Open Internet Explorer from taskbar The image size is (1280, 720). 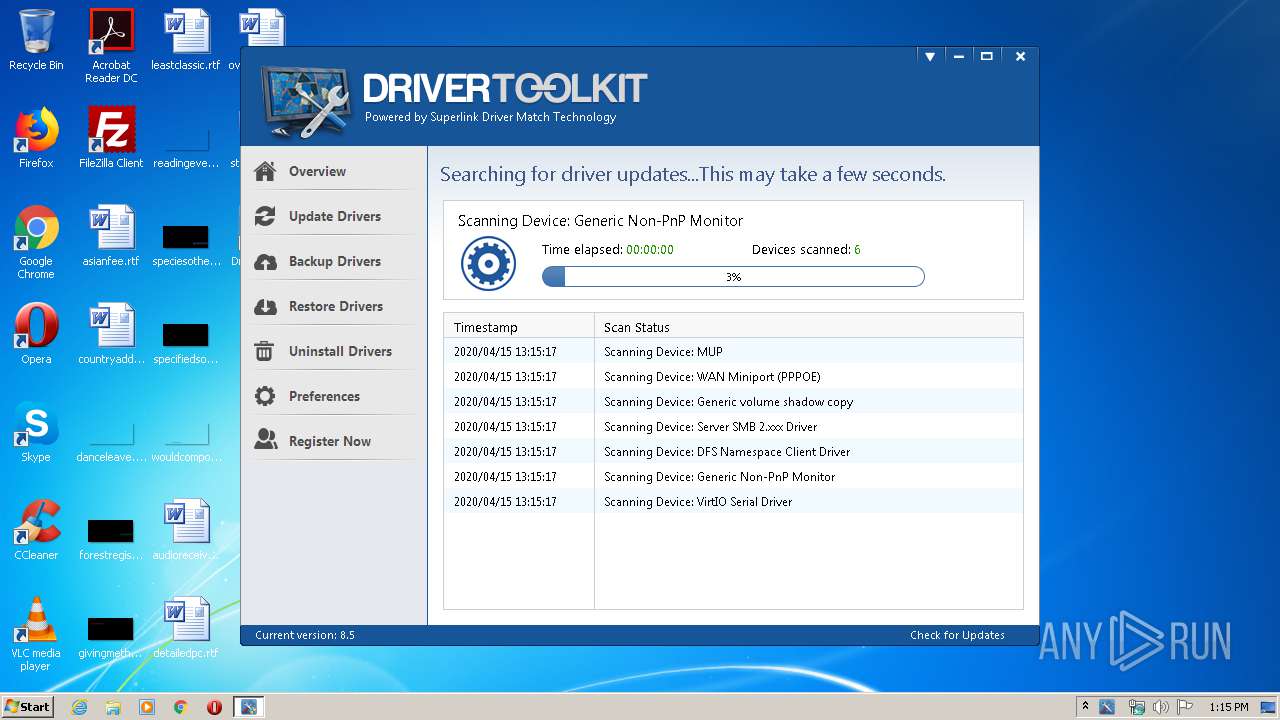coord(79,707)
